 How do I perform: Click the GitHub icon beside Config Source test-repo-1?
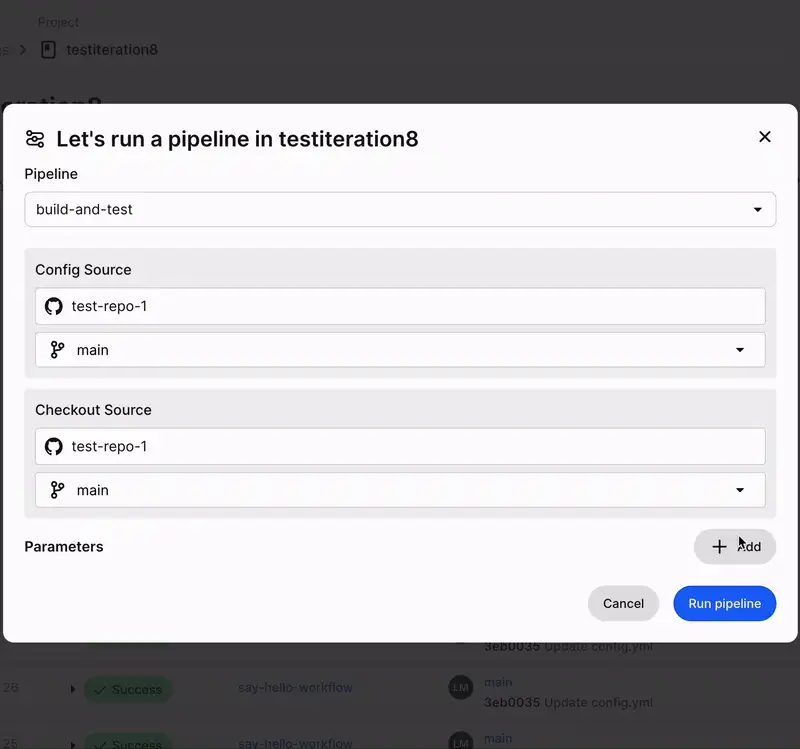coord(53,306)
